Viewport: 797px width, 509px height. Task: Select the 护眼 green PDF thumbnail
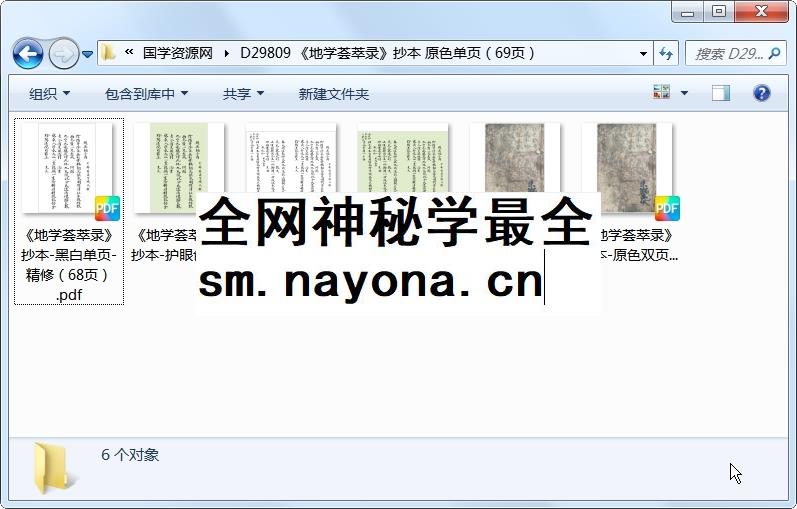[179, 168]
